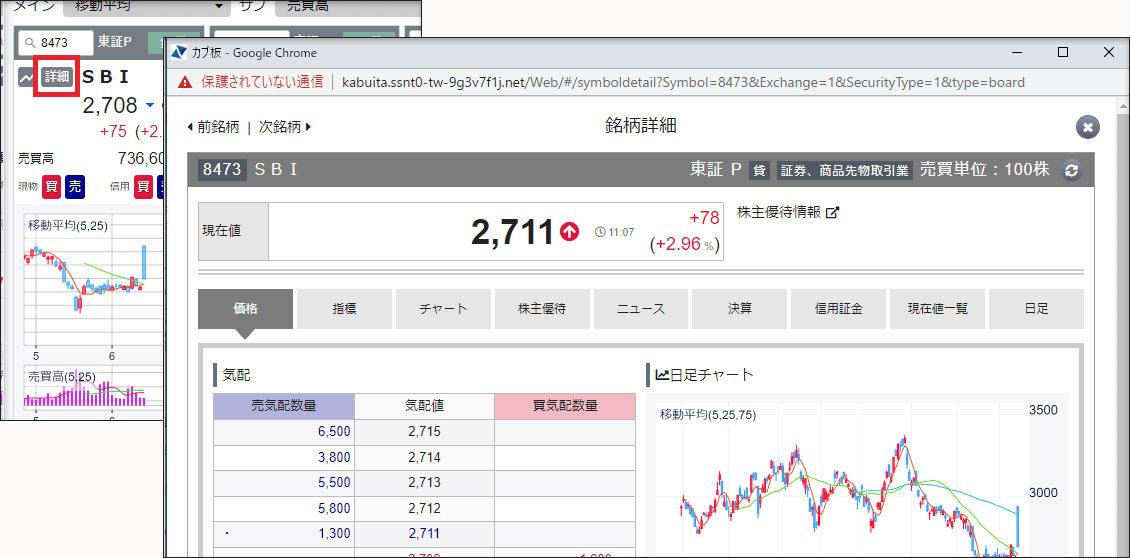This screenshot has height=558, width=1130.
Task: Click the sell quantity 5,500 cell
Action: [284, 482]
